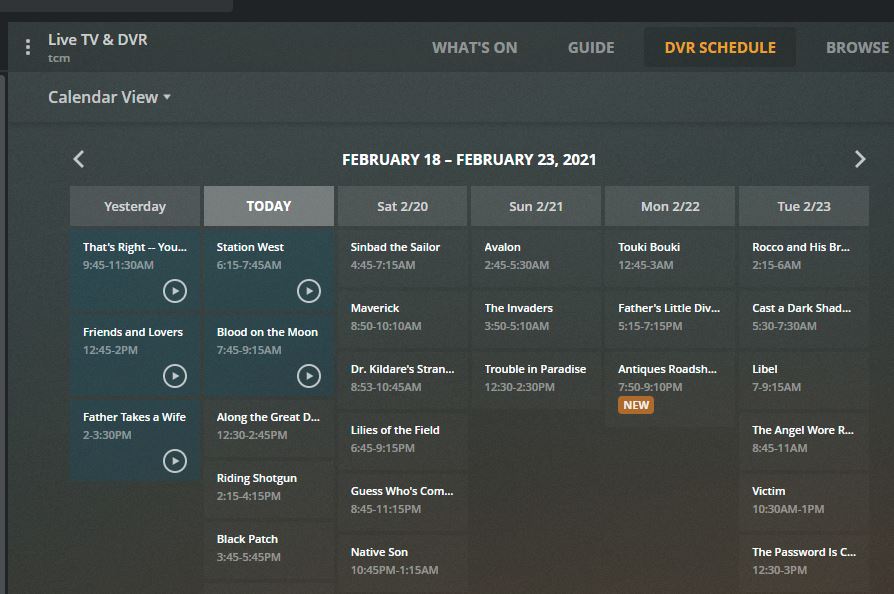
Task: Select the DVR SCHEDULE tab
Action: click(719, 47)
